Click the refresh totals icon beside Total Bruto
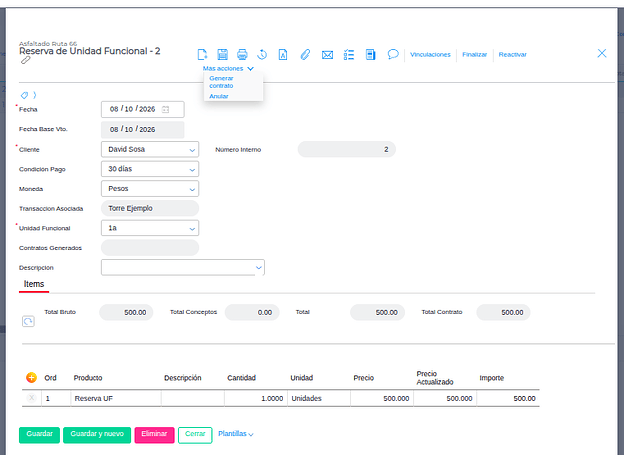This screenshot has width=624, height=455. 28,321
